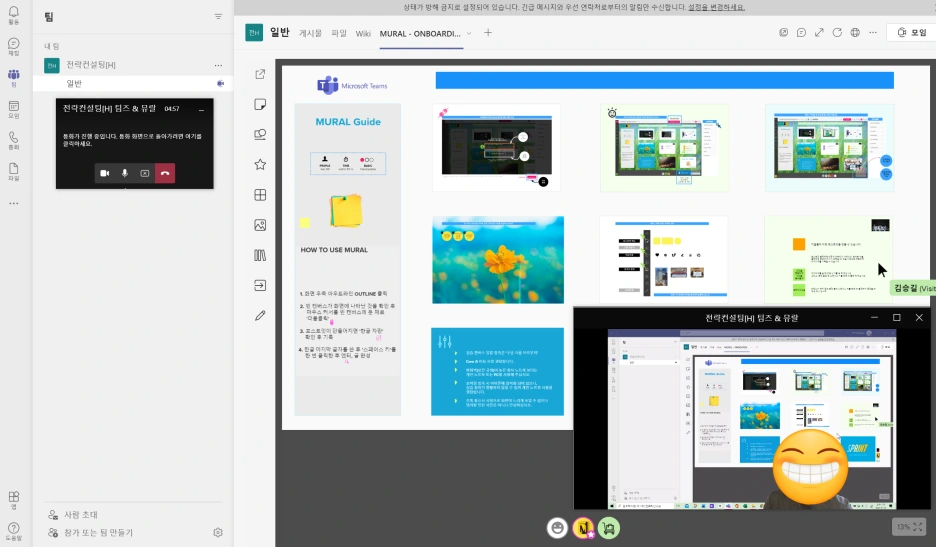936x547 pixels.
Task: Click the dark screenshot thumbnail in mural
Action: click(497, 147)
